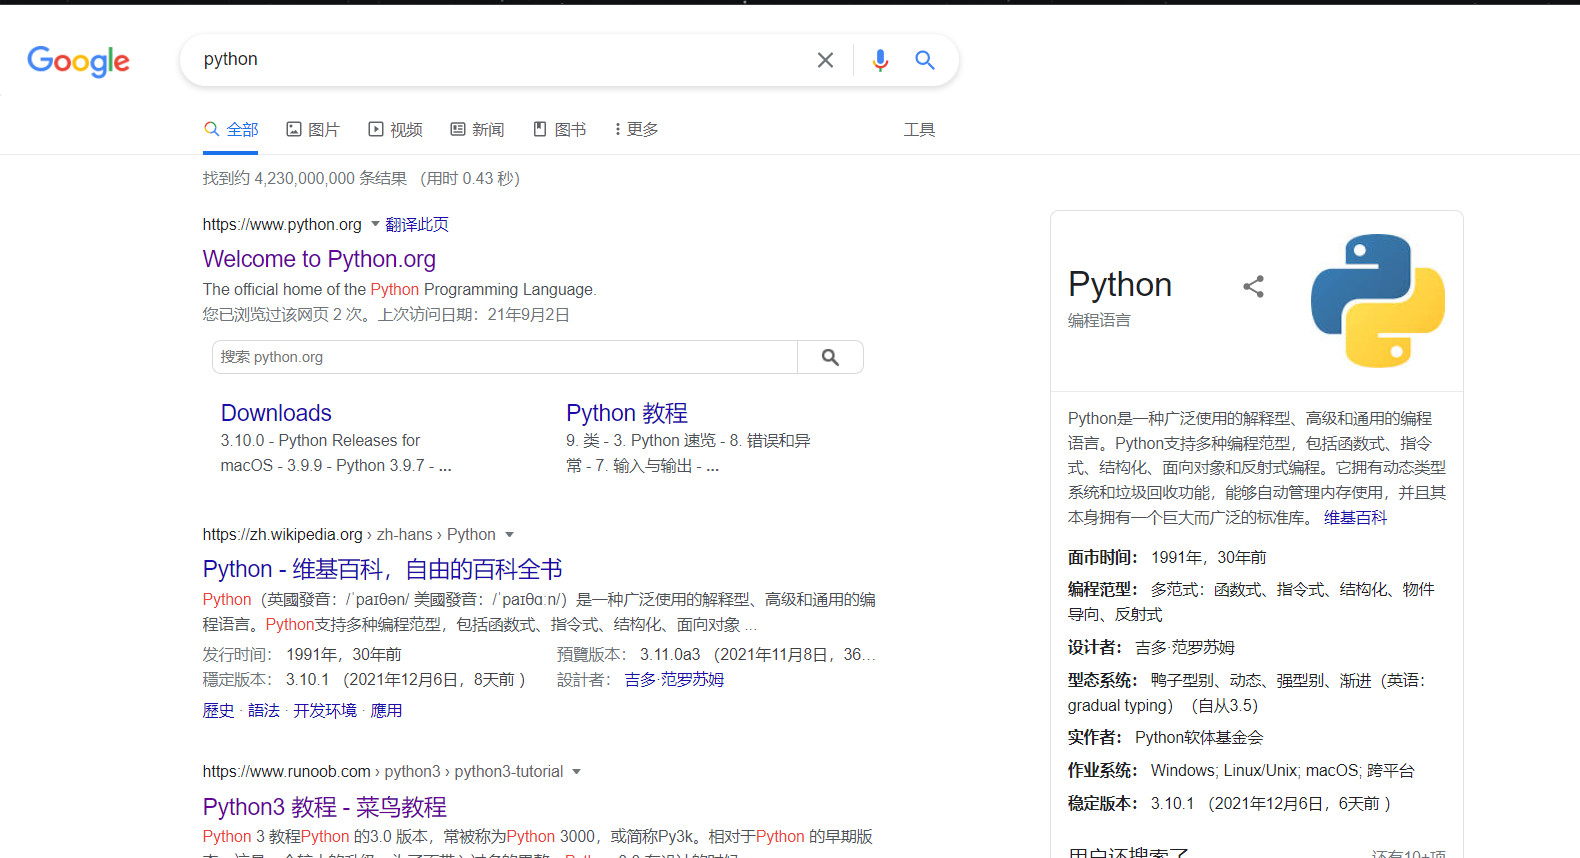Click in the 搜索 python.org input field
1580x858 pixels.
pos(505,357)
